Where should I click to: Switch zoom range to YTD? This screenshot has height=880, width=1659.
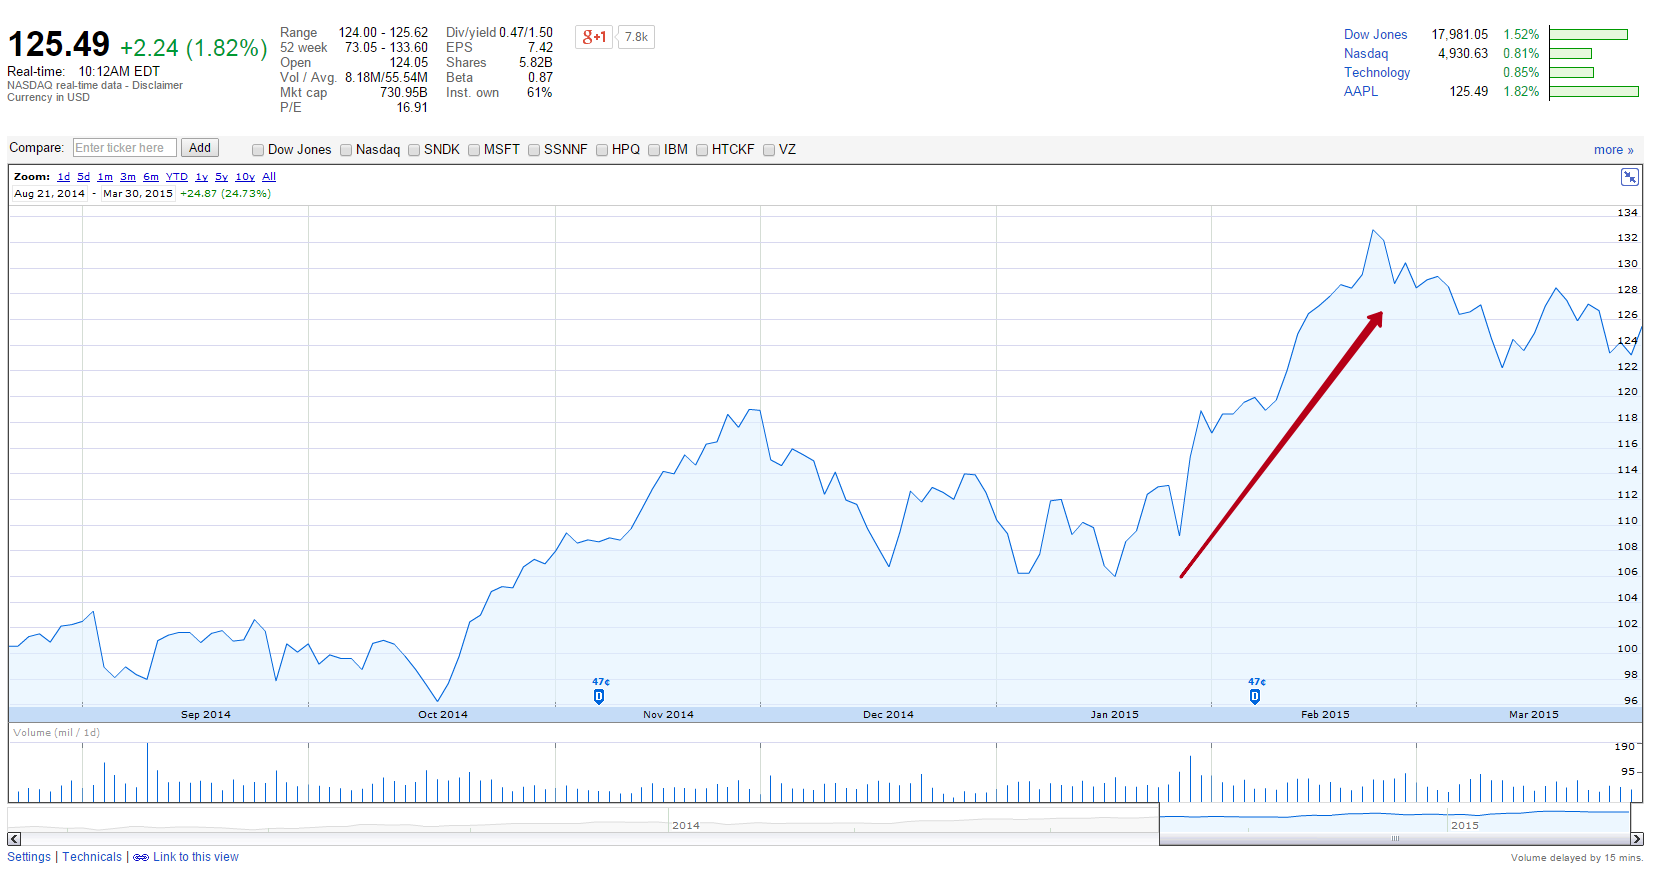click(x=177, y=177)
